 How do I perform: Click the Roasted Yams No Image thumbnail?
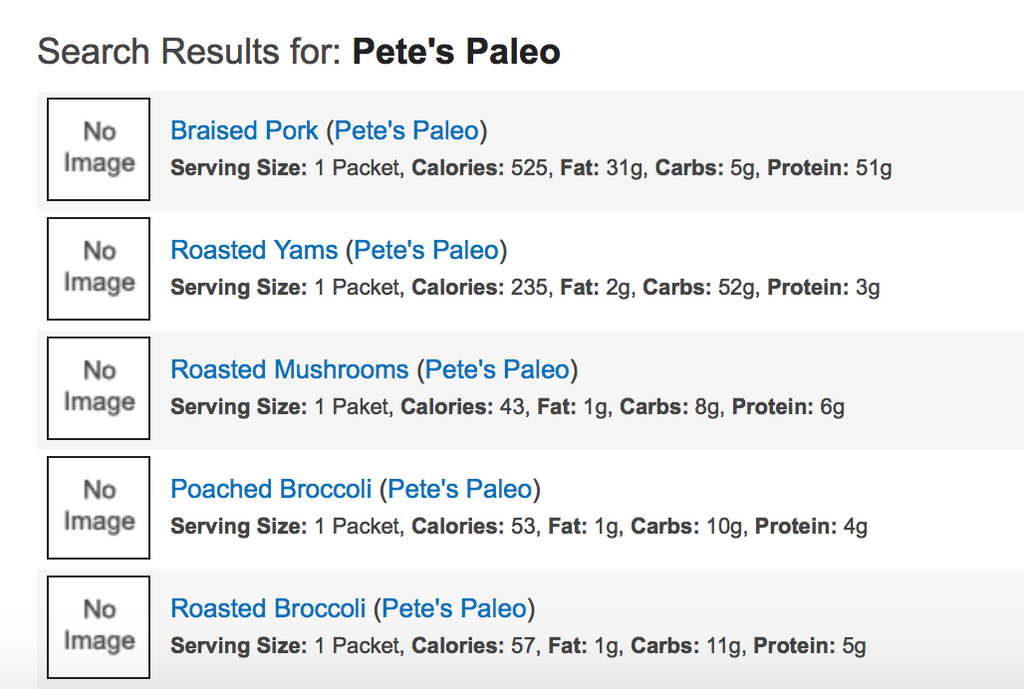click(98, 268)
